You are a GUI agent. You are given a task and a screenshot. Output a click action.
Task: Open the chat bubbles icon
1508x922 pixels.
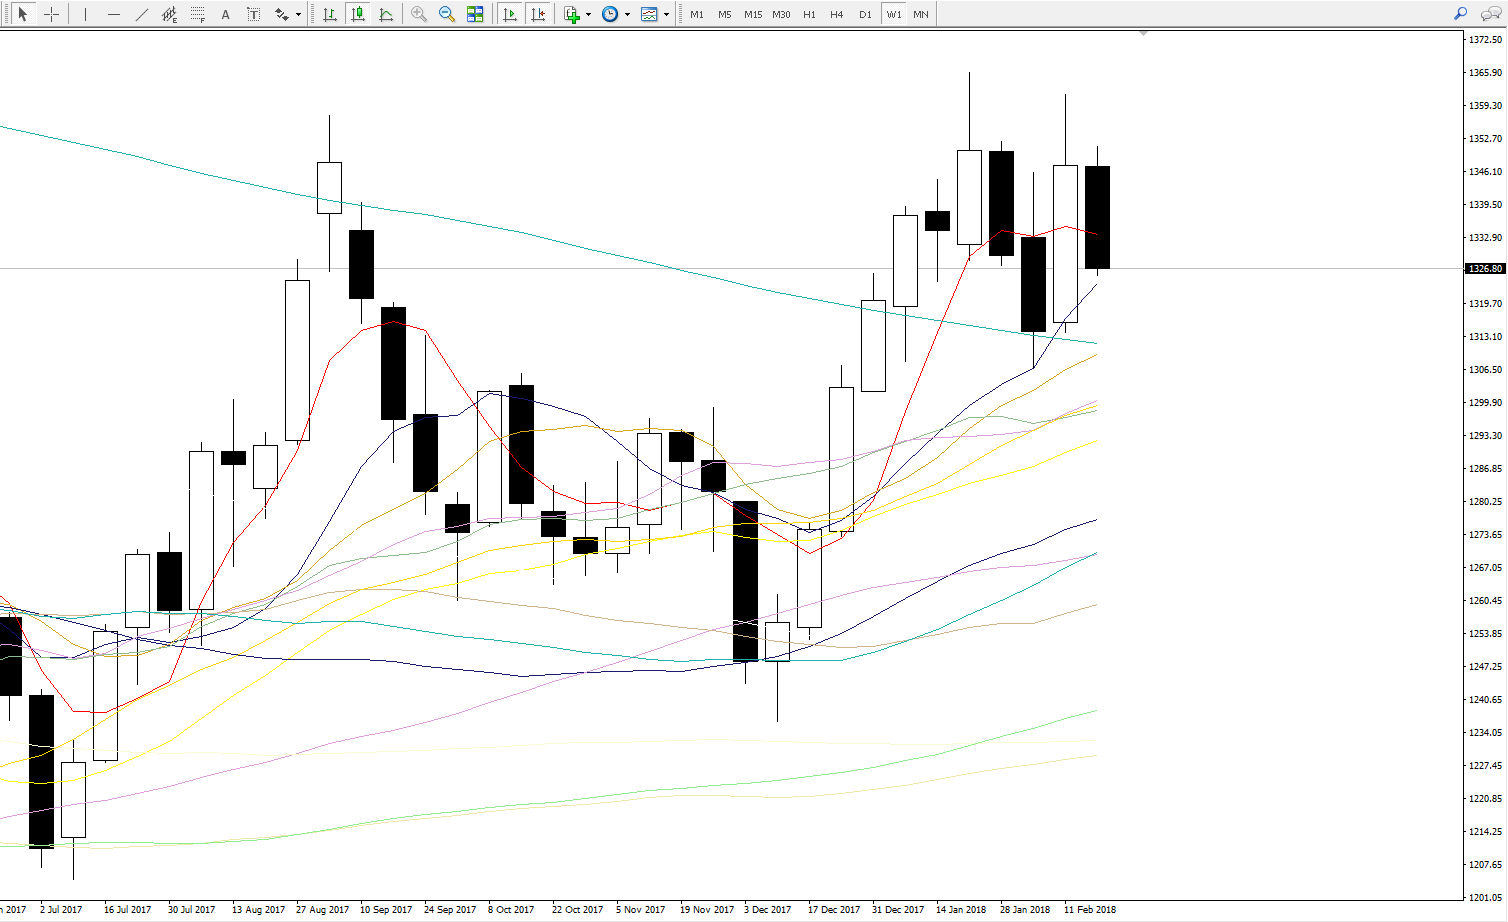click(x=1490, y=14)
